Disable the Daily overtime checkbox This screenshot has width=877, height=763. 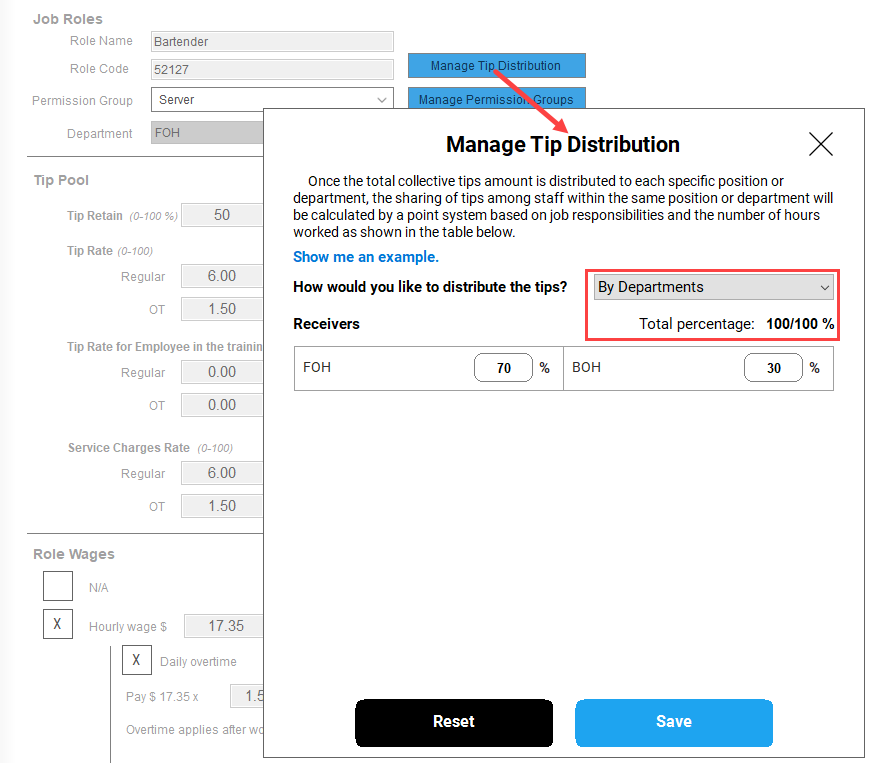click(136, 660)
